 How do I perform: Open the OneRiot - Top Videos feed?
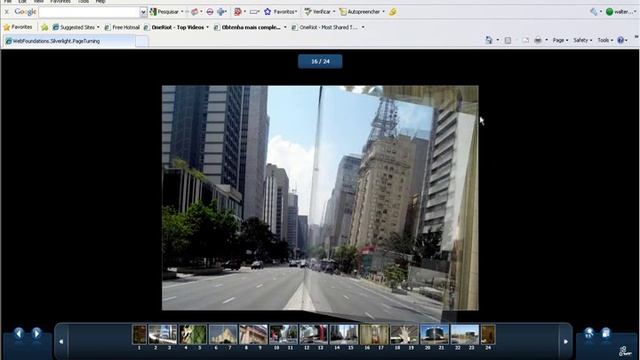(x=174, y=27)
